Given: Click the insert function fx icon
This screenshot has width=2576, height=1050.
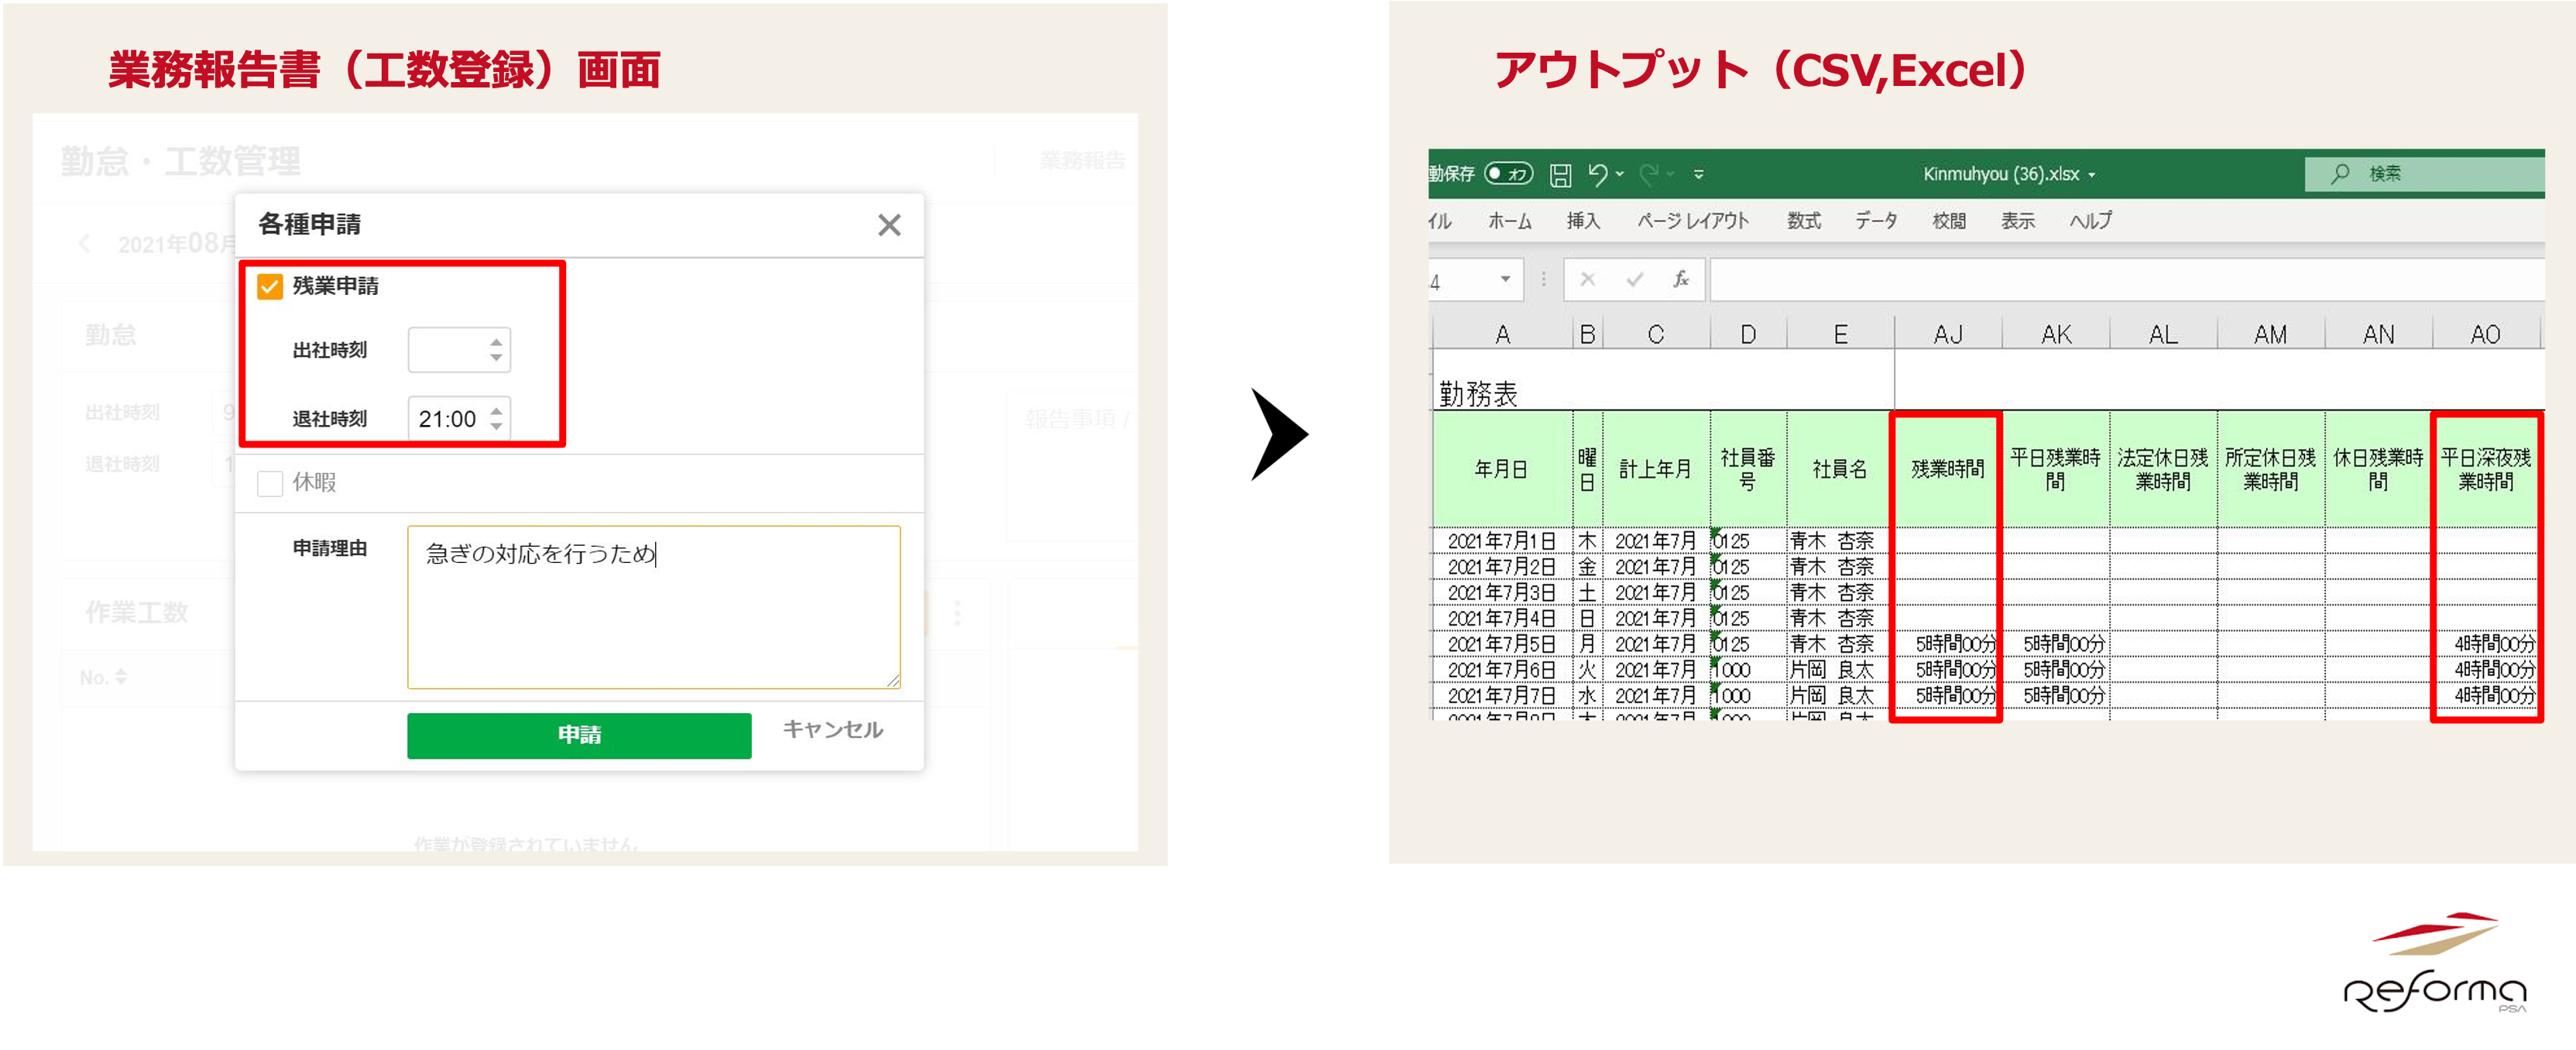Looking at the screenshot, I should (1681, 280).
